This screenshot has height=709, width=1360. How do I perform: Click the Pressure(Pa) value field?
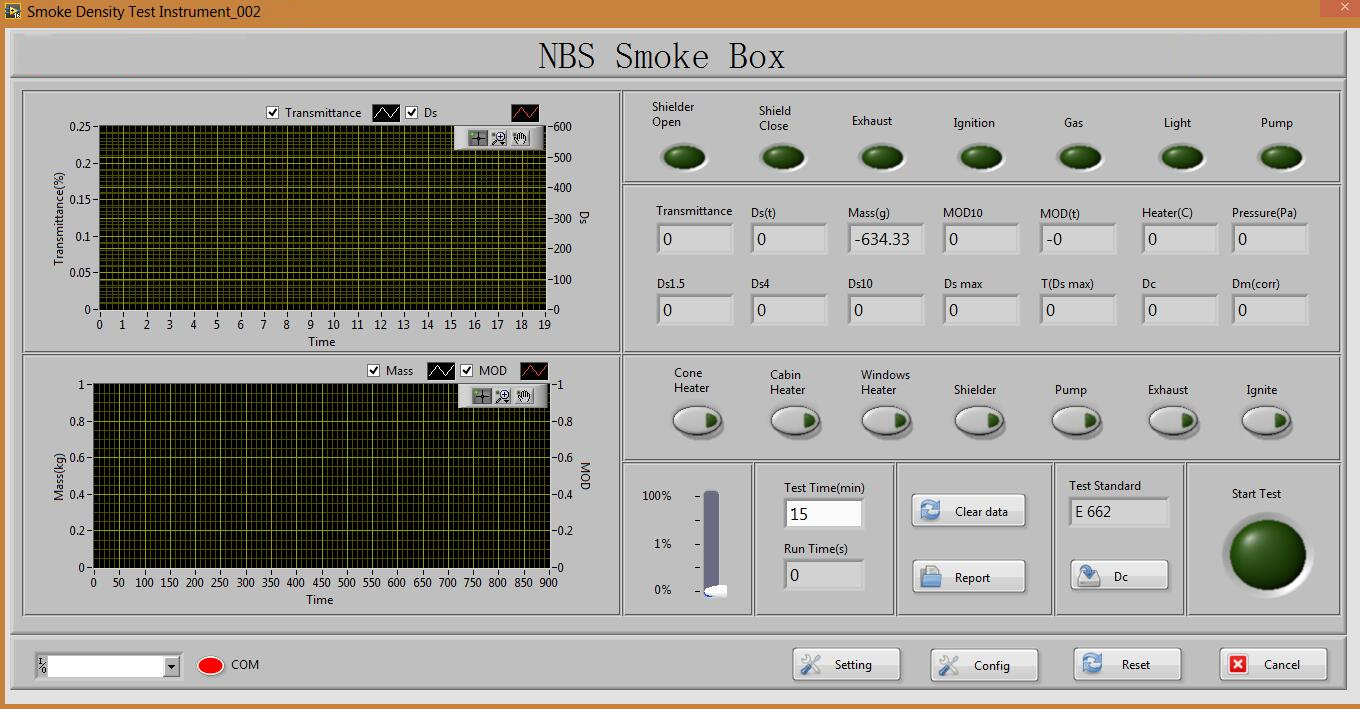tap(1270, 239)
